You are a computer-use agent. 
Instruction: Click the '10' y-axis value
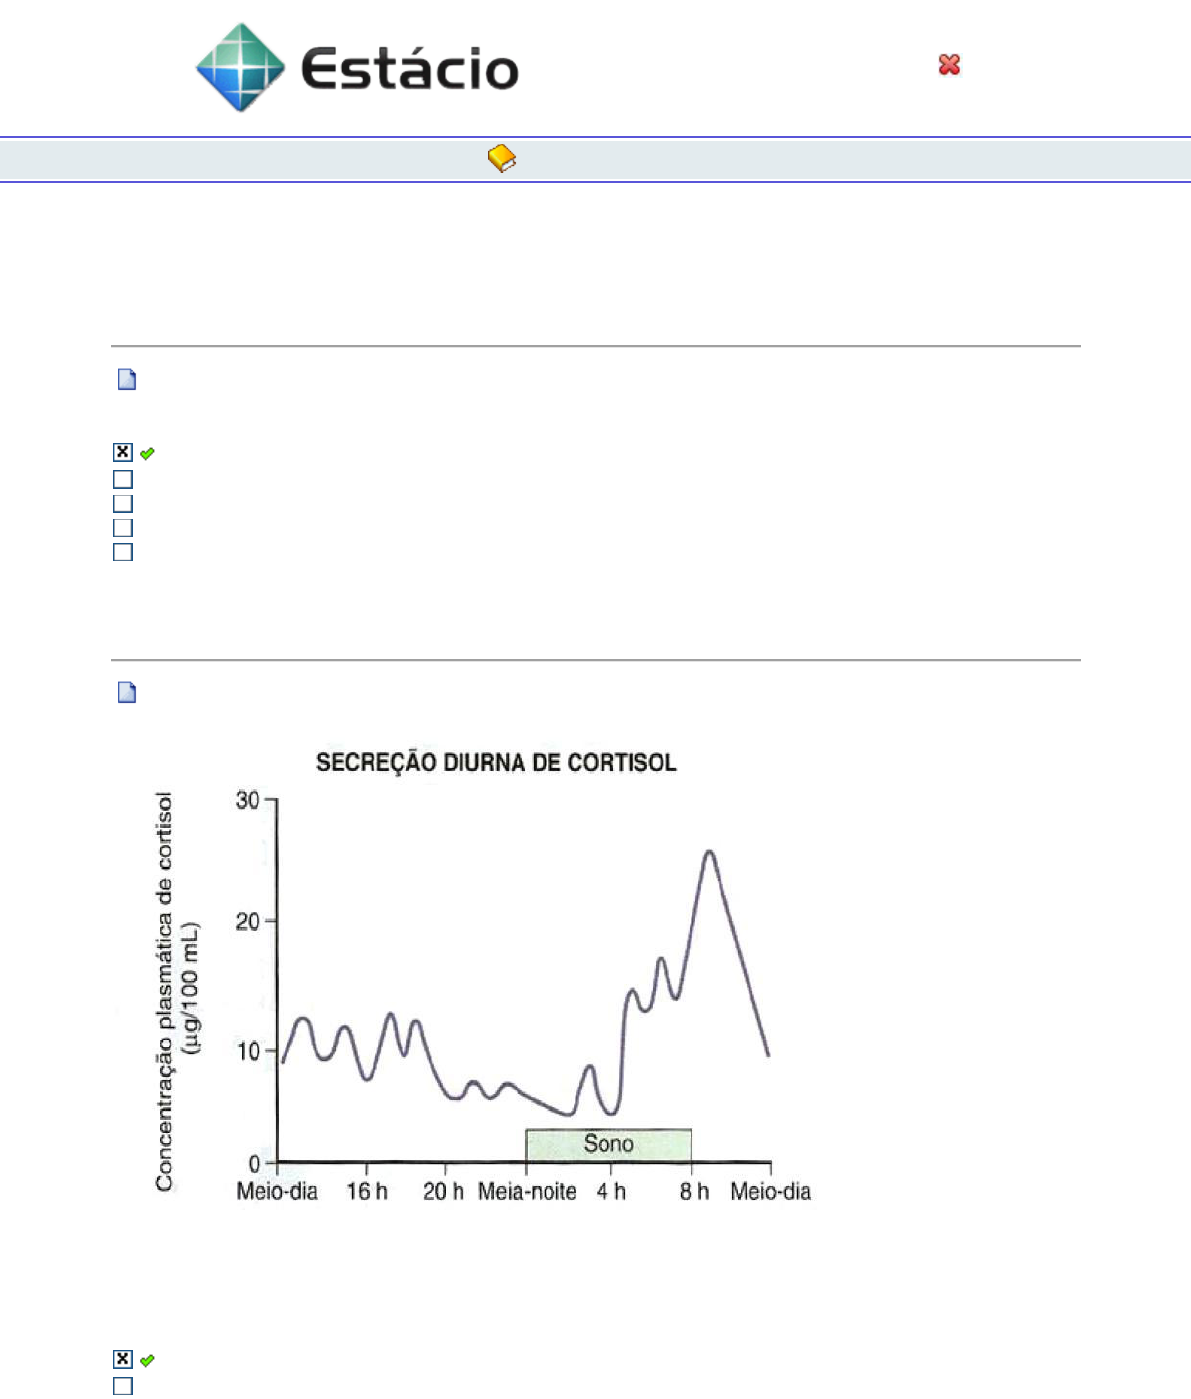point(247,1051)
